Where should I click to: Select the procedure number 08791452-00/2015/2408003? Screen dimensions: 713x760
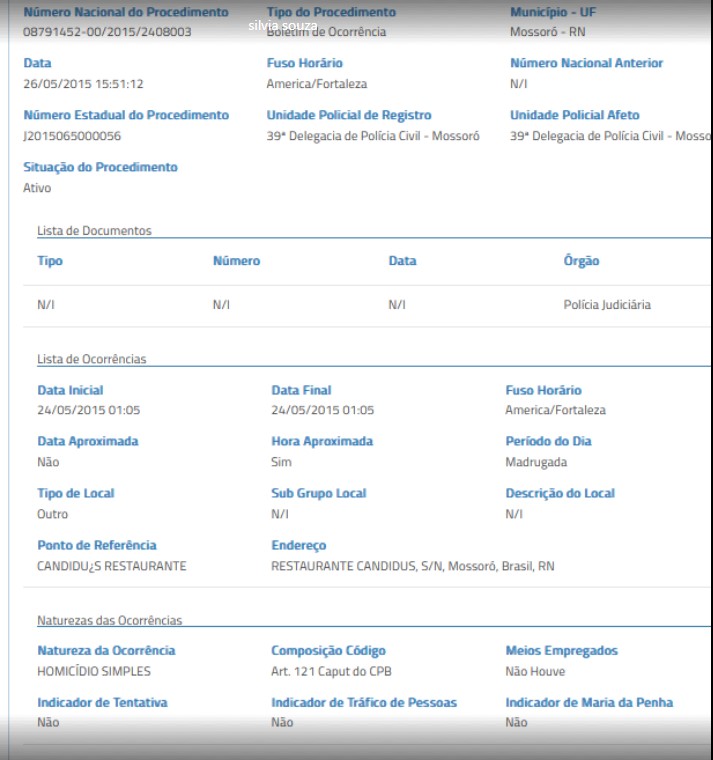107,32
